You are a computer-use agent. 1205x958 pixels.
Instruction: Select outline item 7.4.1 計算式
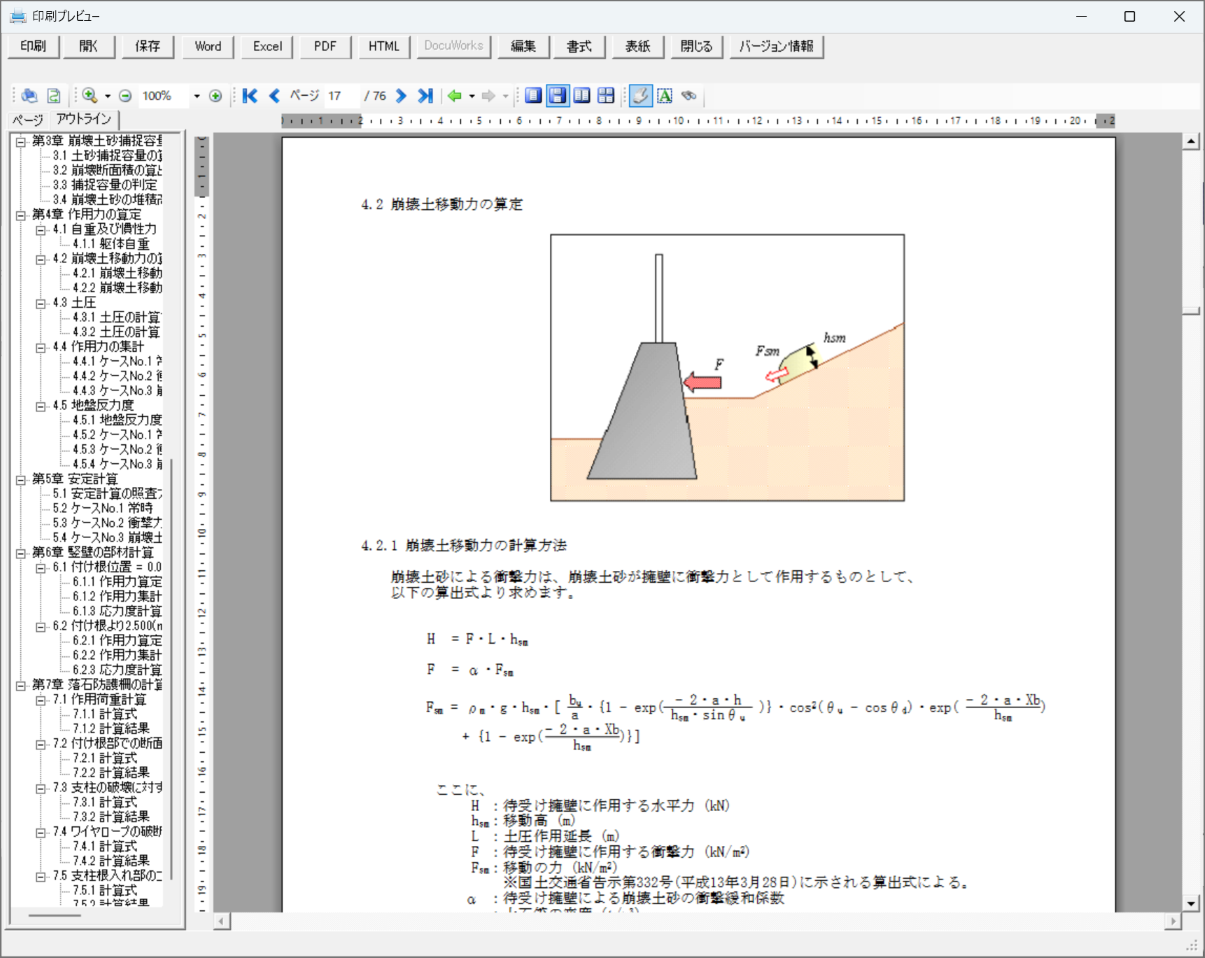104,846
